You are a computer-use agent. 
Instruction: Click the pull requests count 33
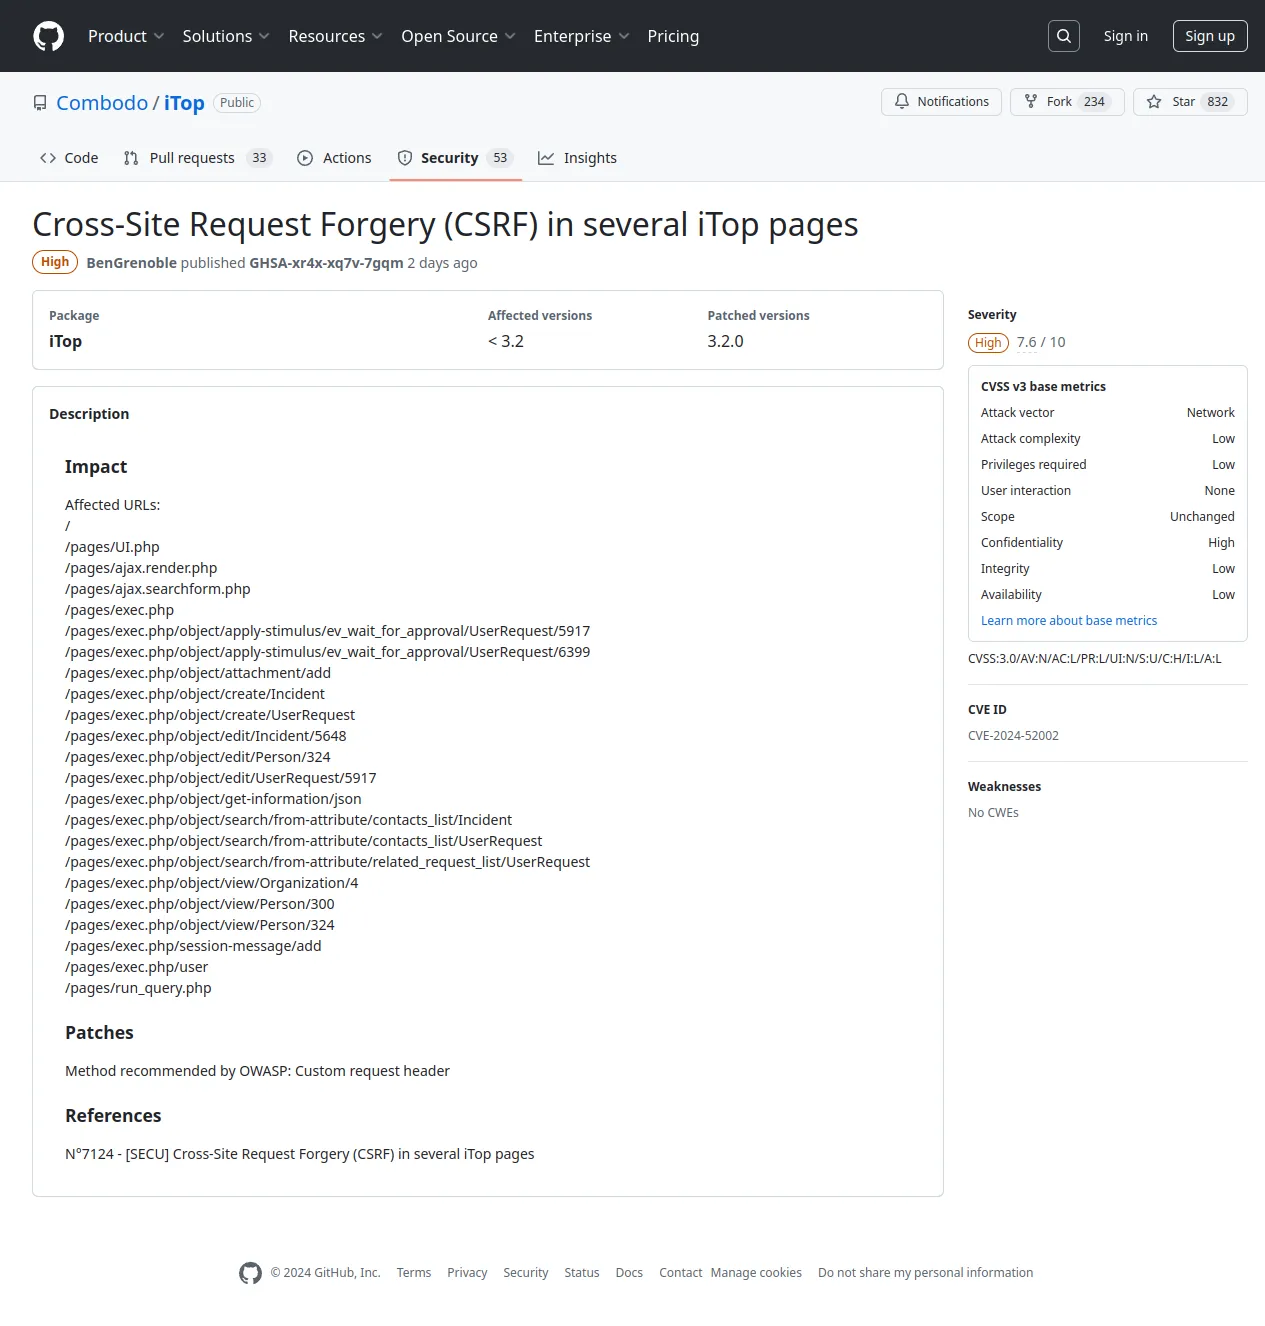(259, 158)
